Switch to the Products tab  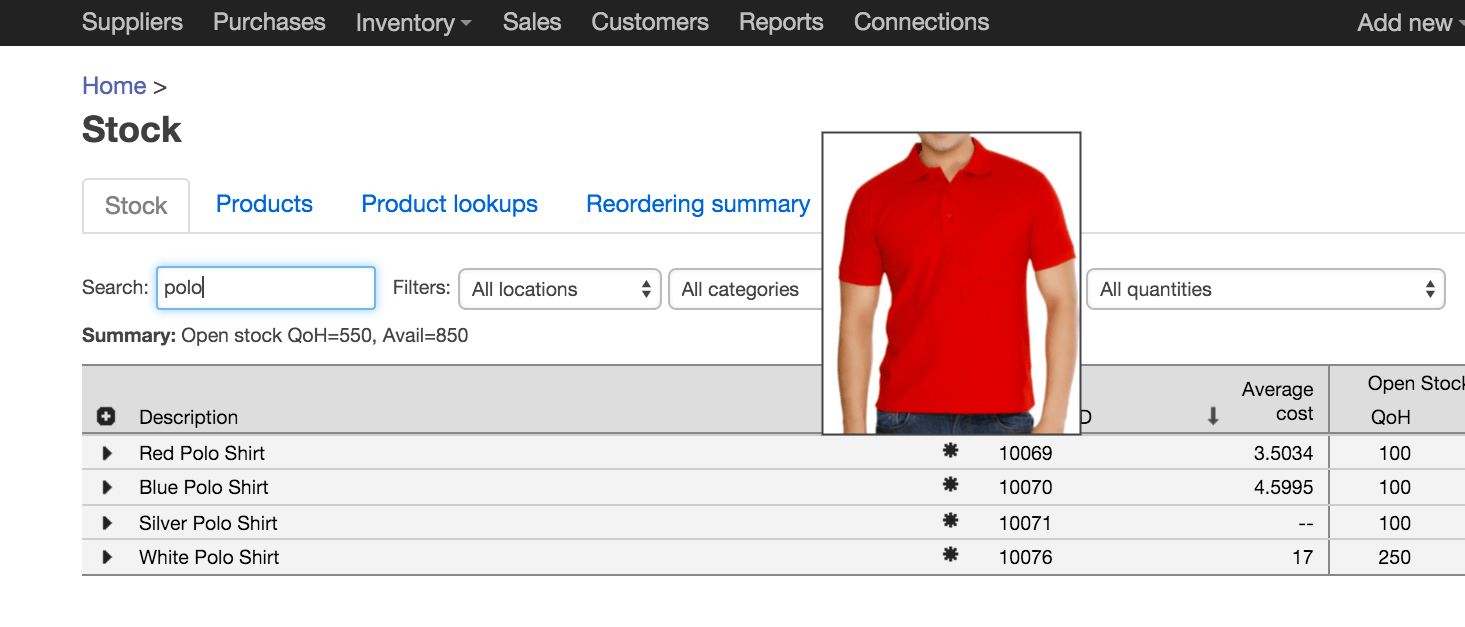click(264, 204)
